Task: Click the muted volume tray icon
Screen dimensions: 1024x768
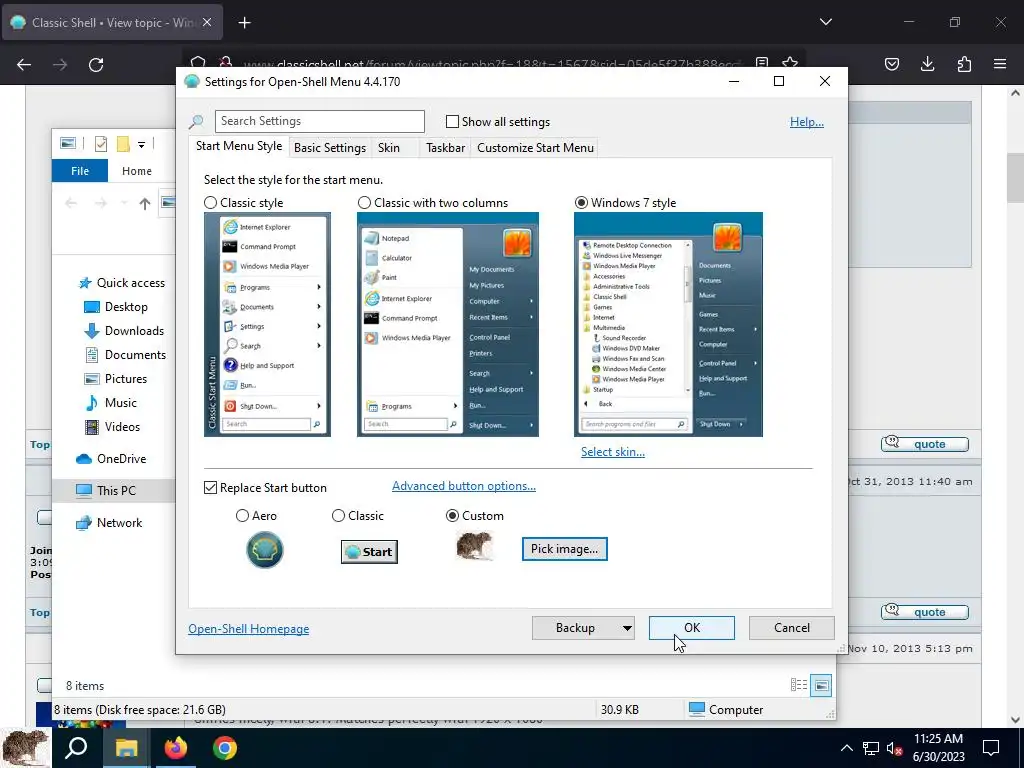Action: pyautogui.click(x=894, y=748)
